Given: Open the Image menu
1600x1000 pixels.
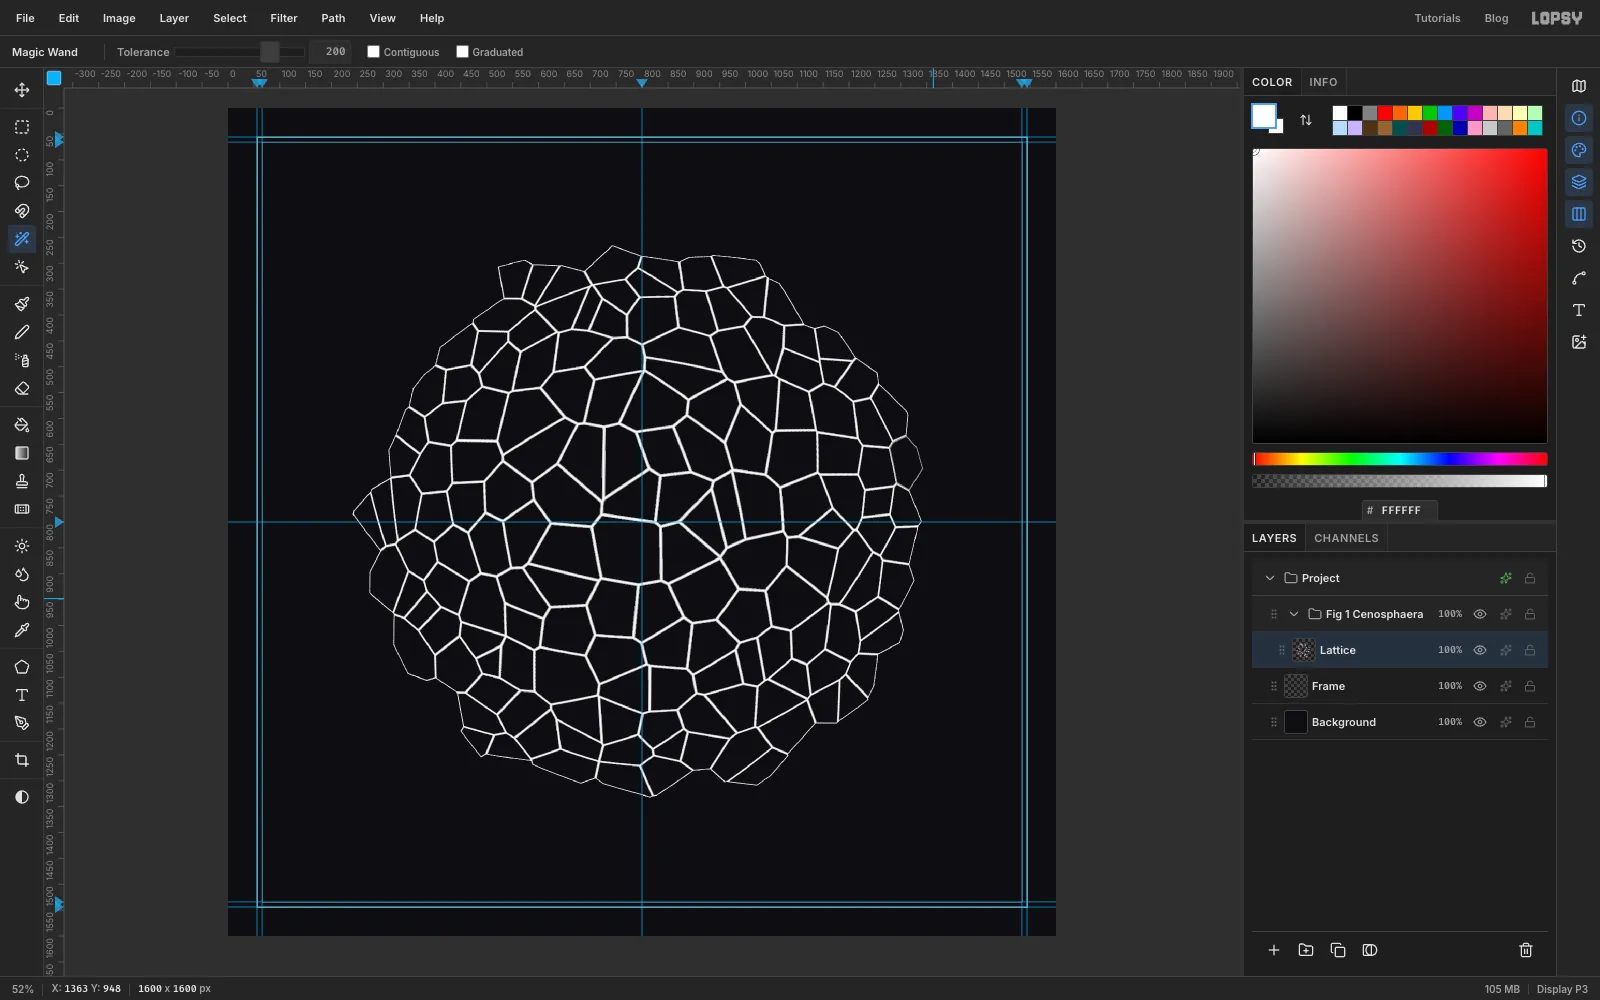Looking at the screenshot, I should 119,18.
